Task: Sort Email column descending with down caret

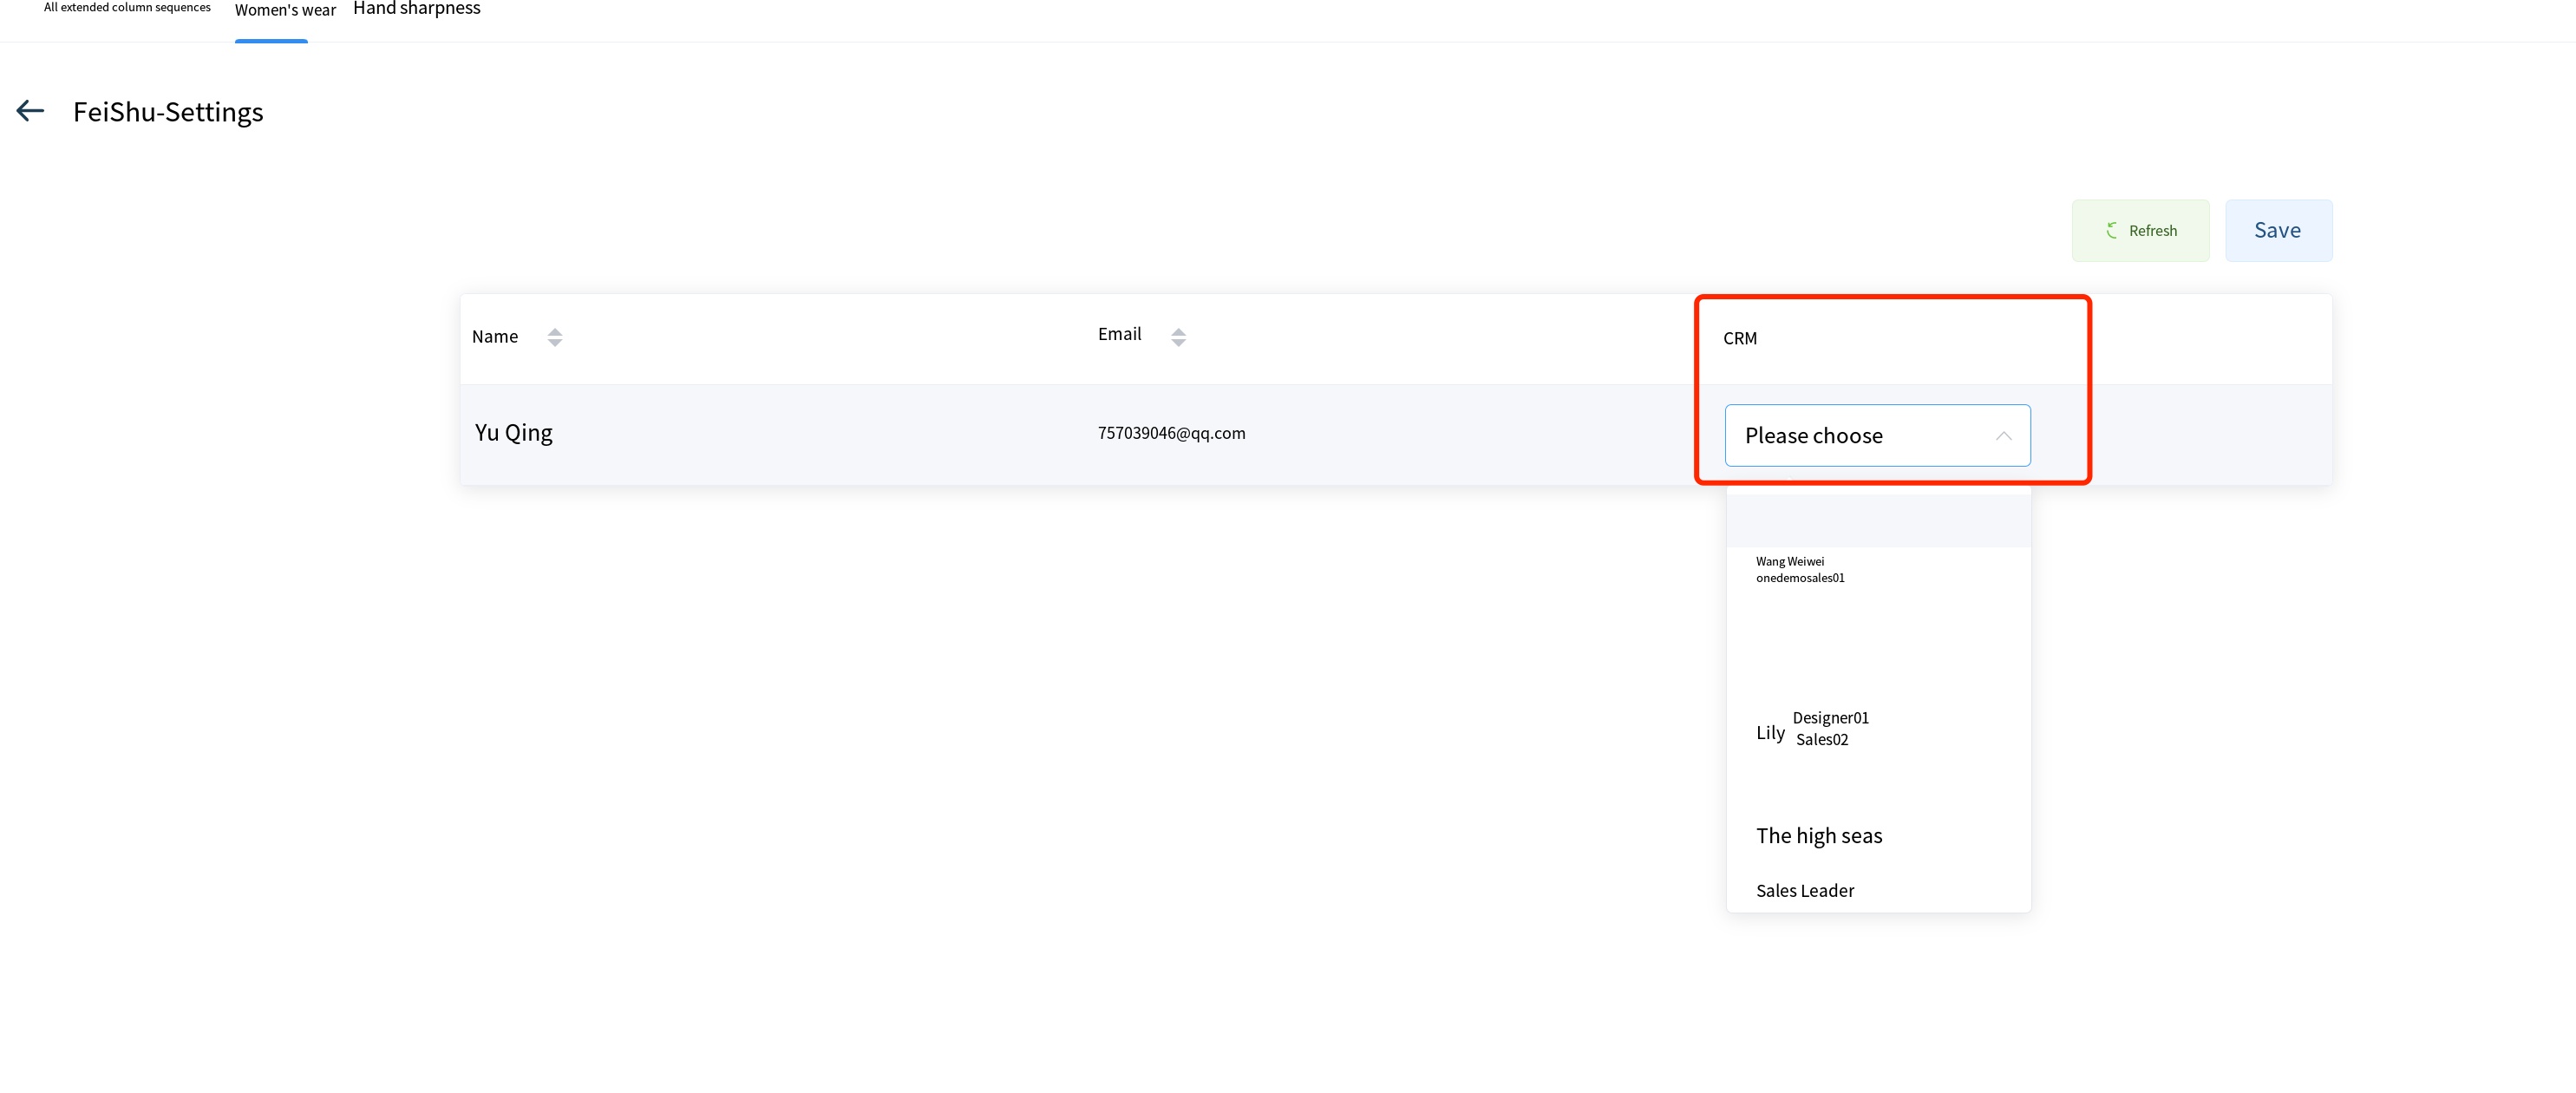Action: click(1178, 343)
